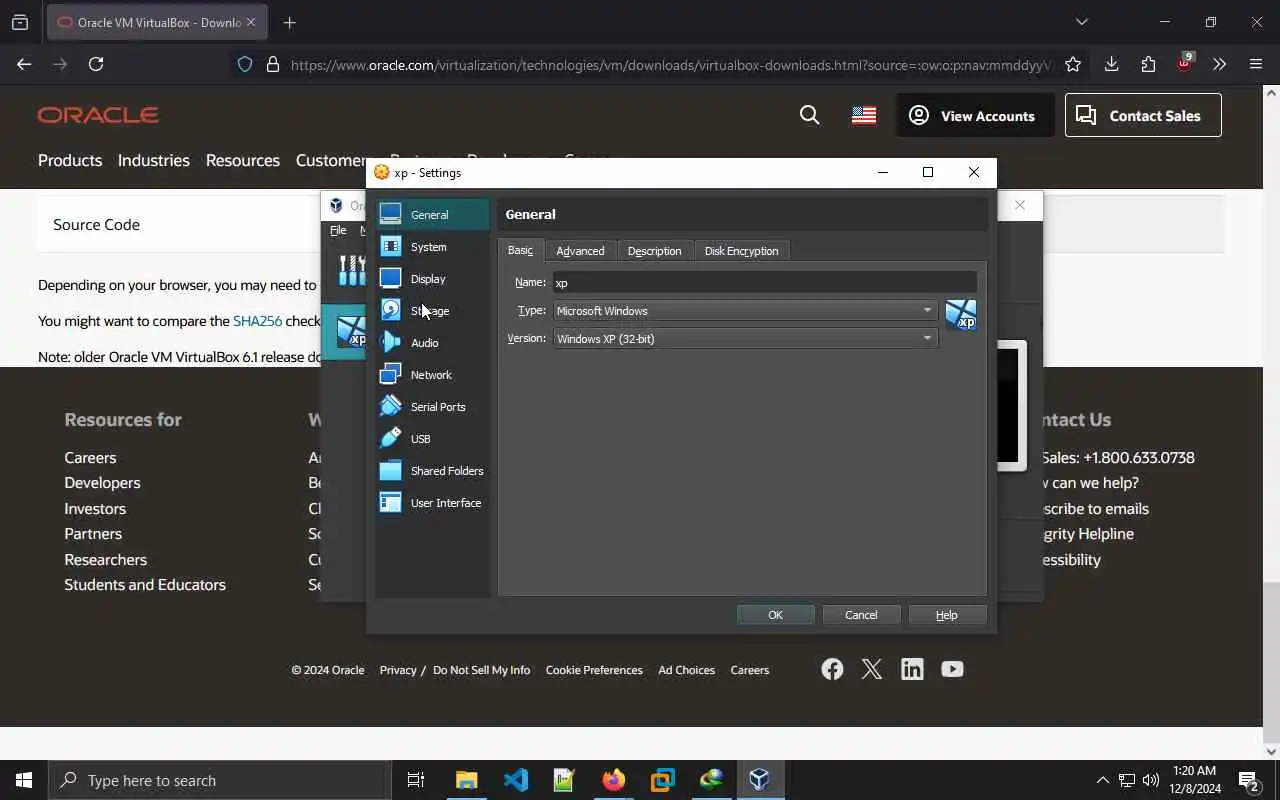
Task: Switch to the Basic tab
Action: [520, 250]
